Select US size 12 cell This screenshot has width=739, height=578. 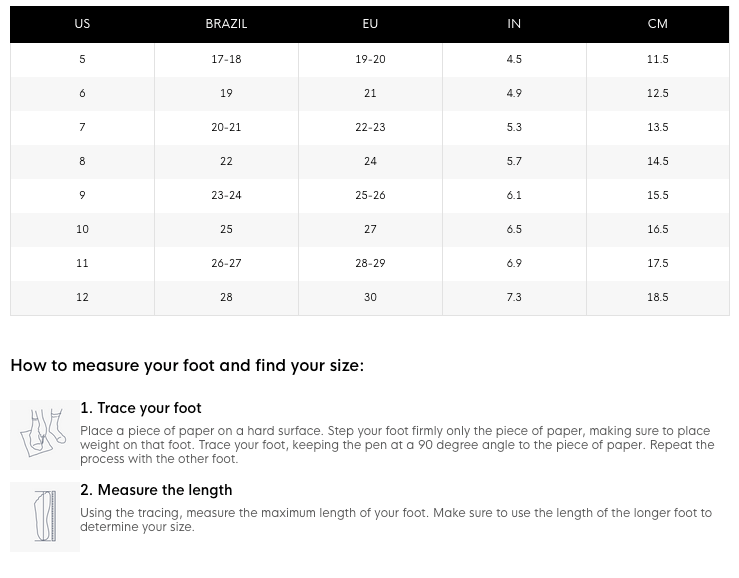82,297
